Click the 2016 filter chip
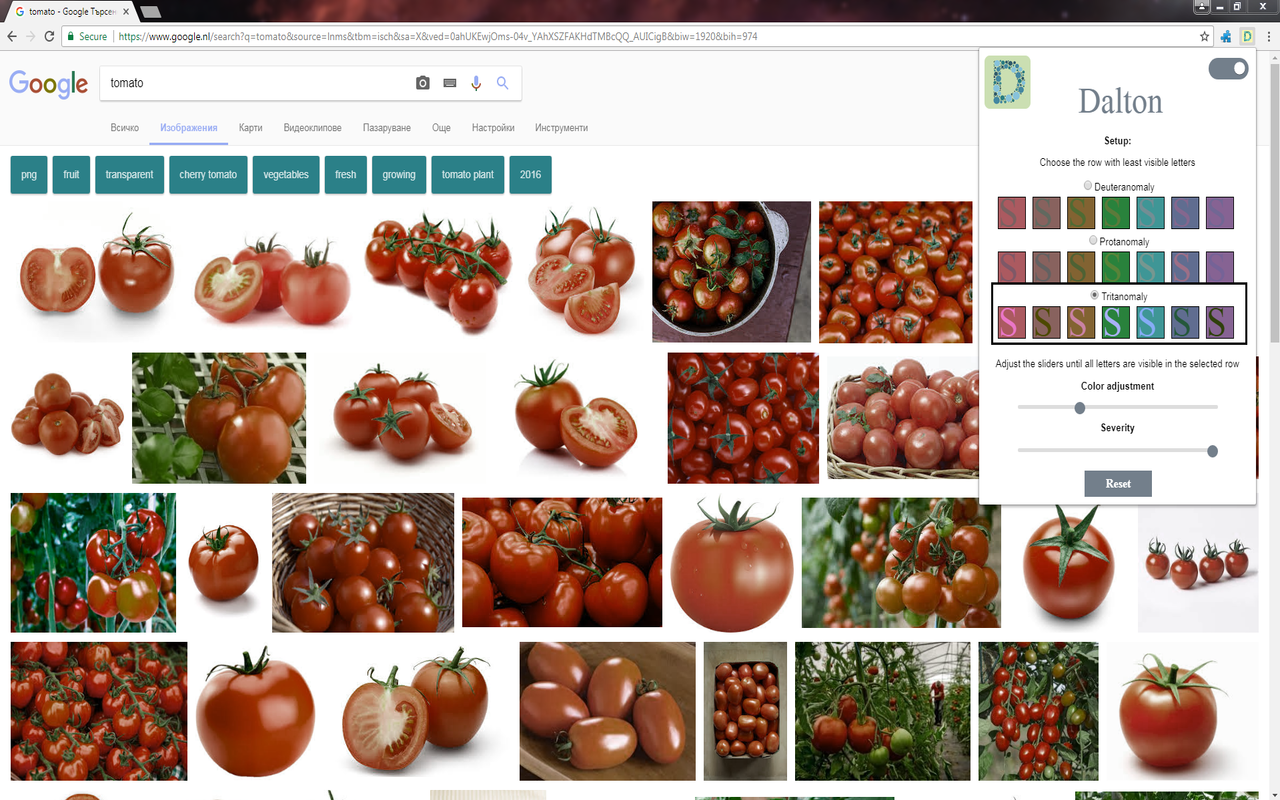This screenshot has height=800, width=1280. coord(530,174)
